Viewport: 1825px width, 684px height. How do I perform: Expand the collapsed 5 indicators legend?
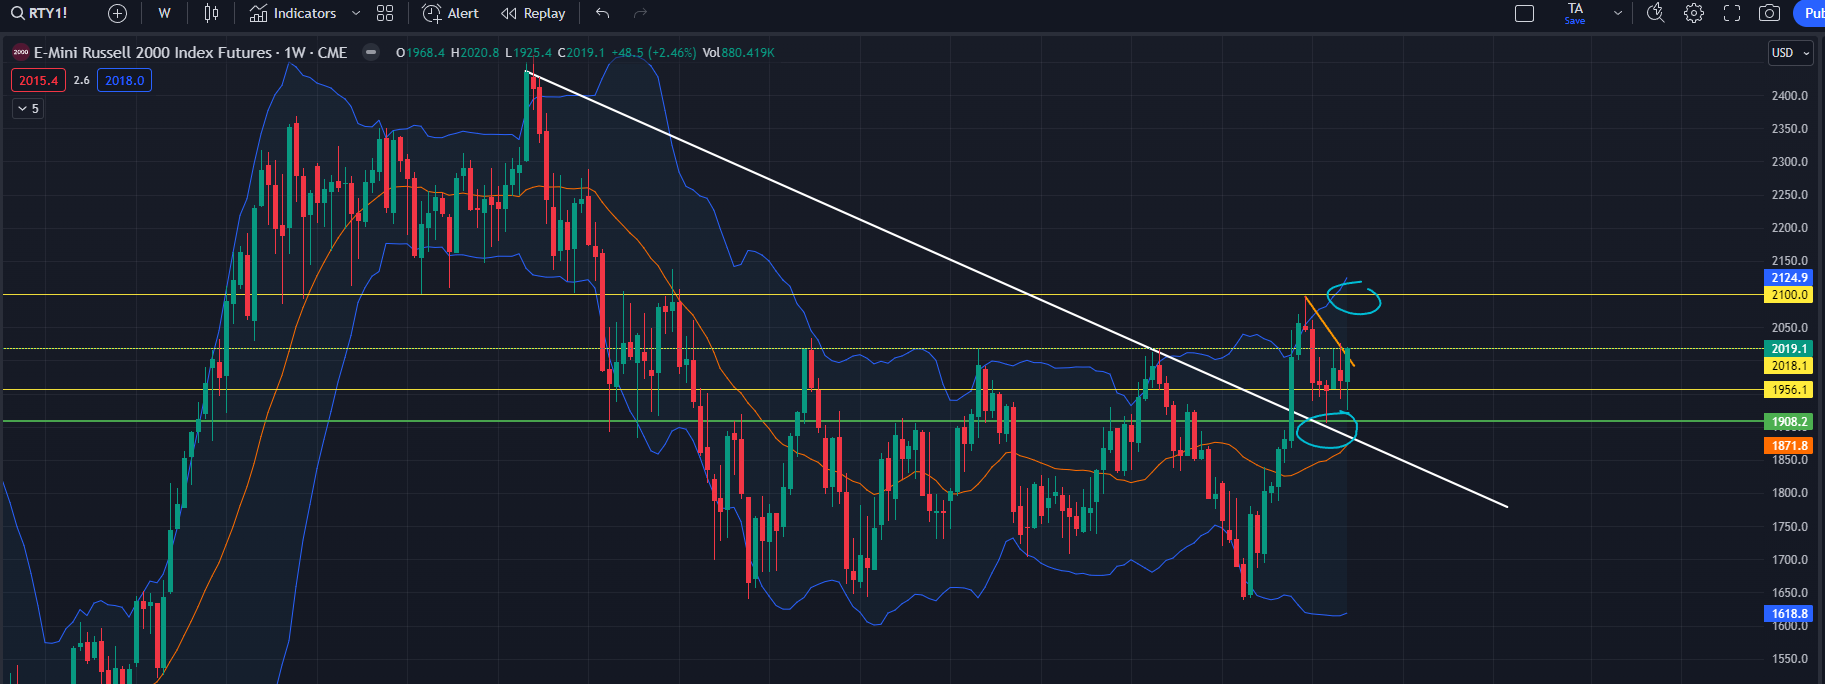(28, 108)
